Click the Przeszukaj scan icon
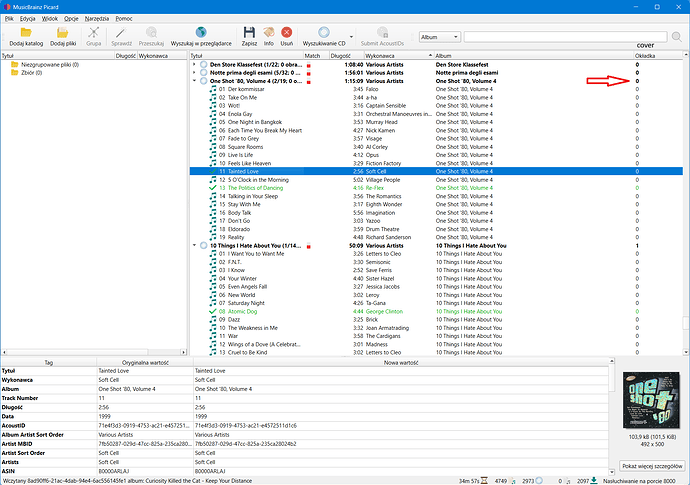 (151, 33)
